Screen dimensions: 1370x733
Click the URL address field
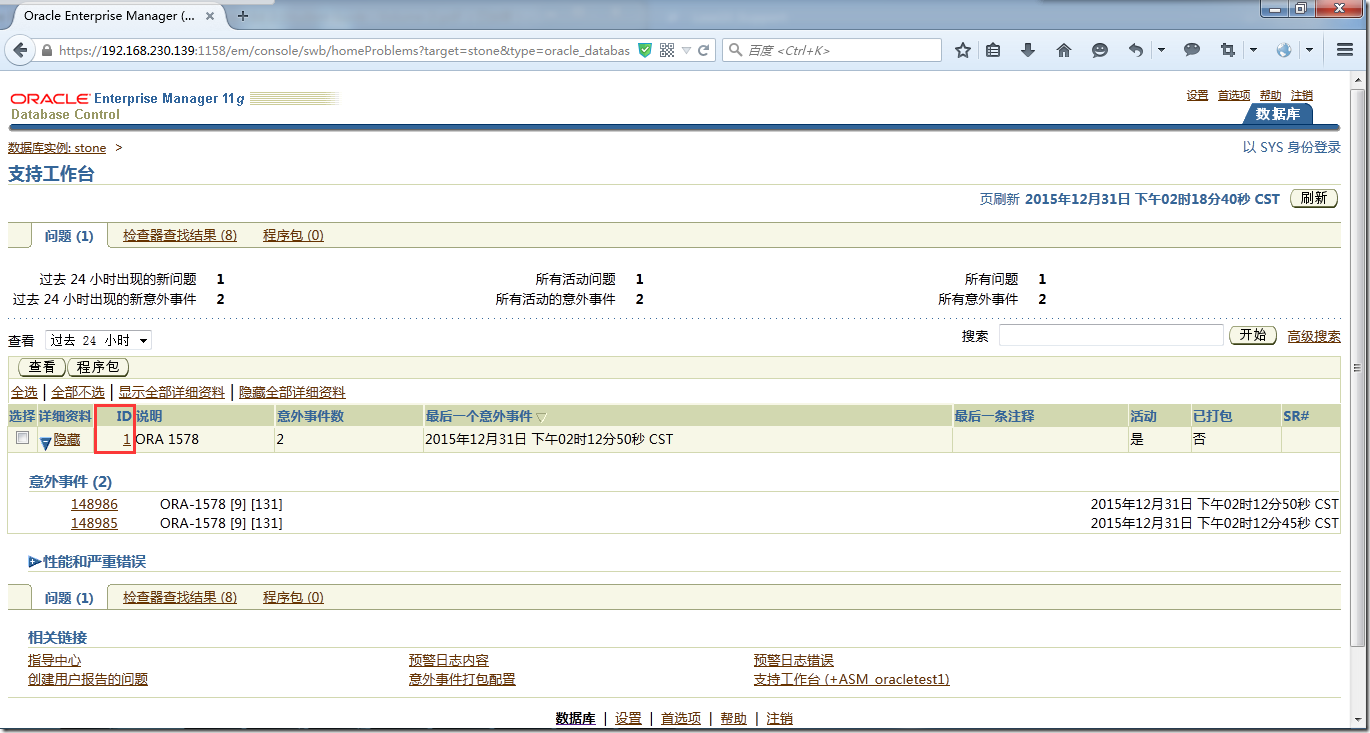click(343, 50)
